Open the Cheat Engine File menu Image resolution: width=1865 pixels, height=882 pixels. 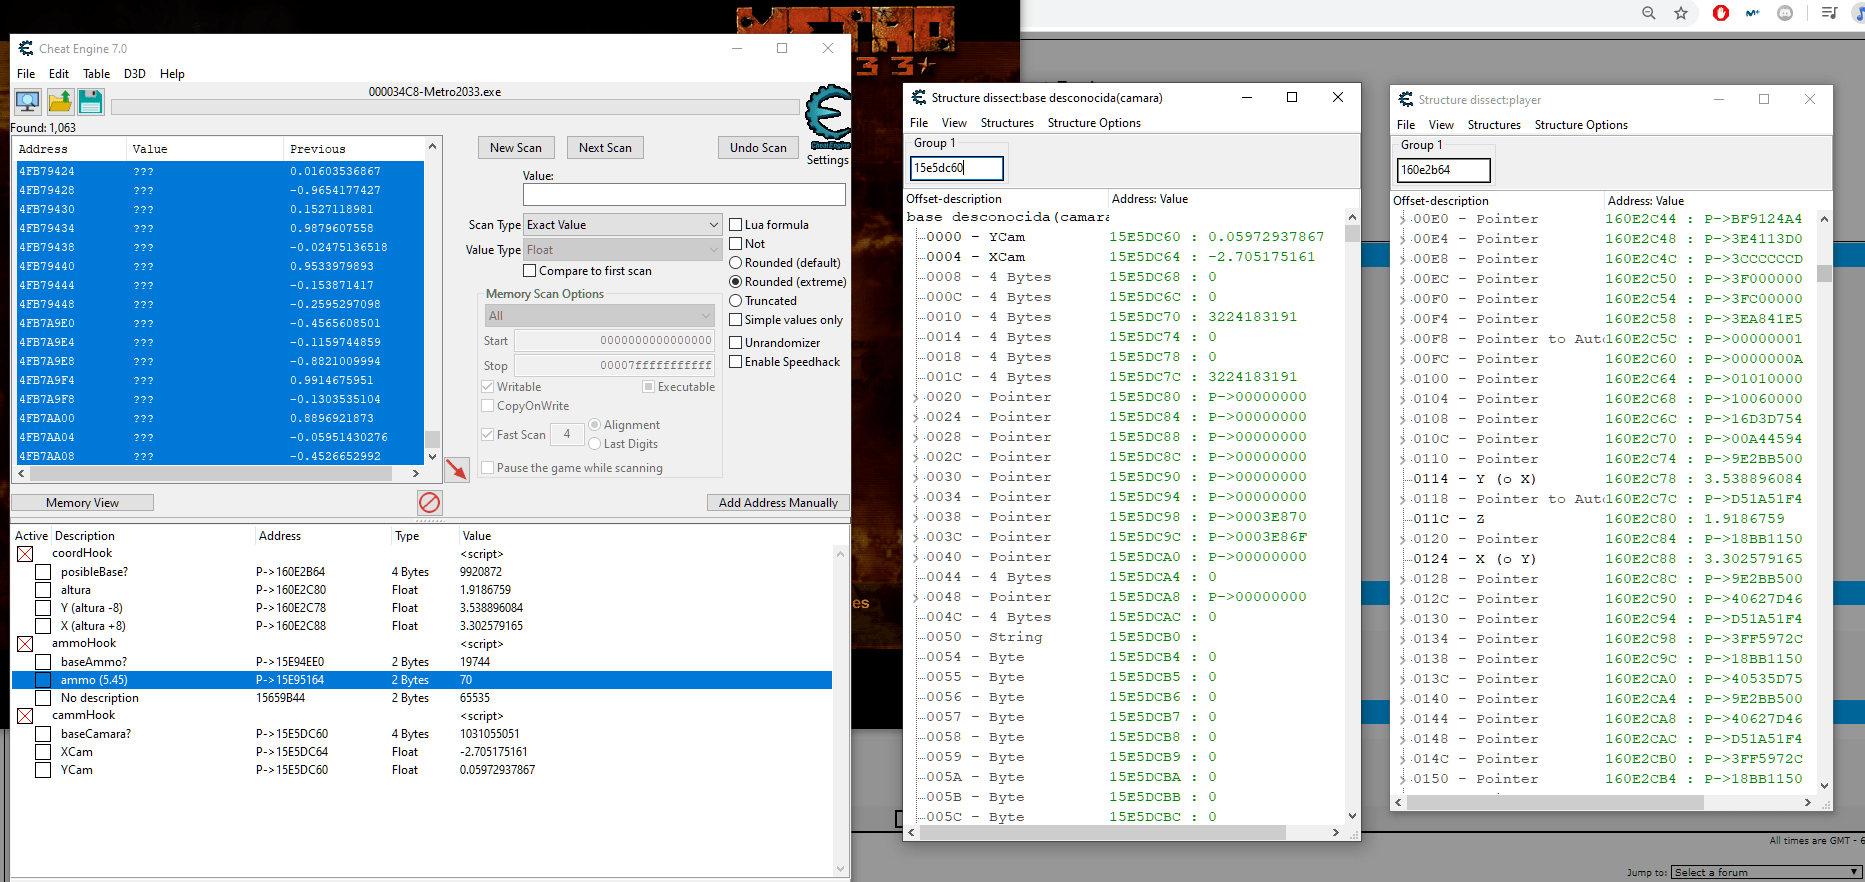pos(26,74)
